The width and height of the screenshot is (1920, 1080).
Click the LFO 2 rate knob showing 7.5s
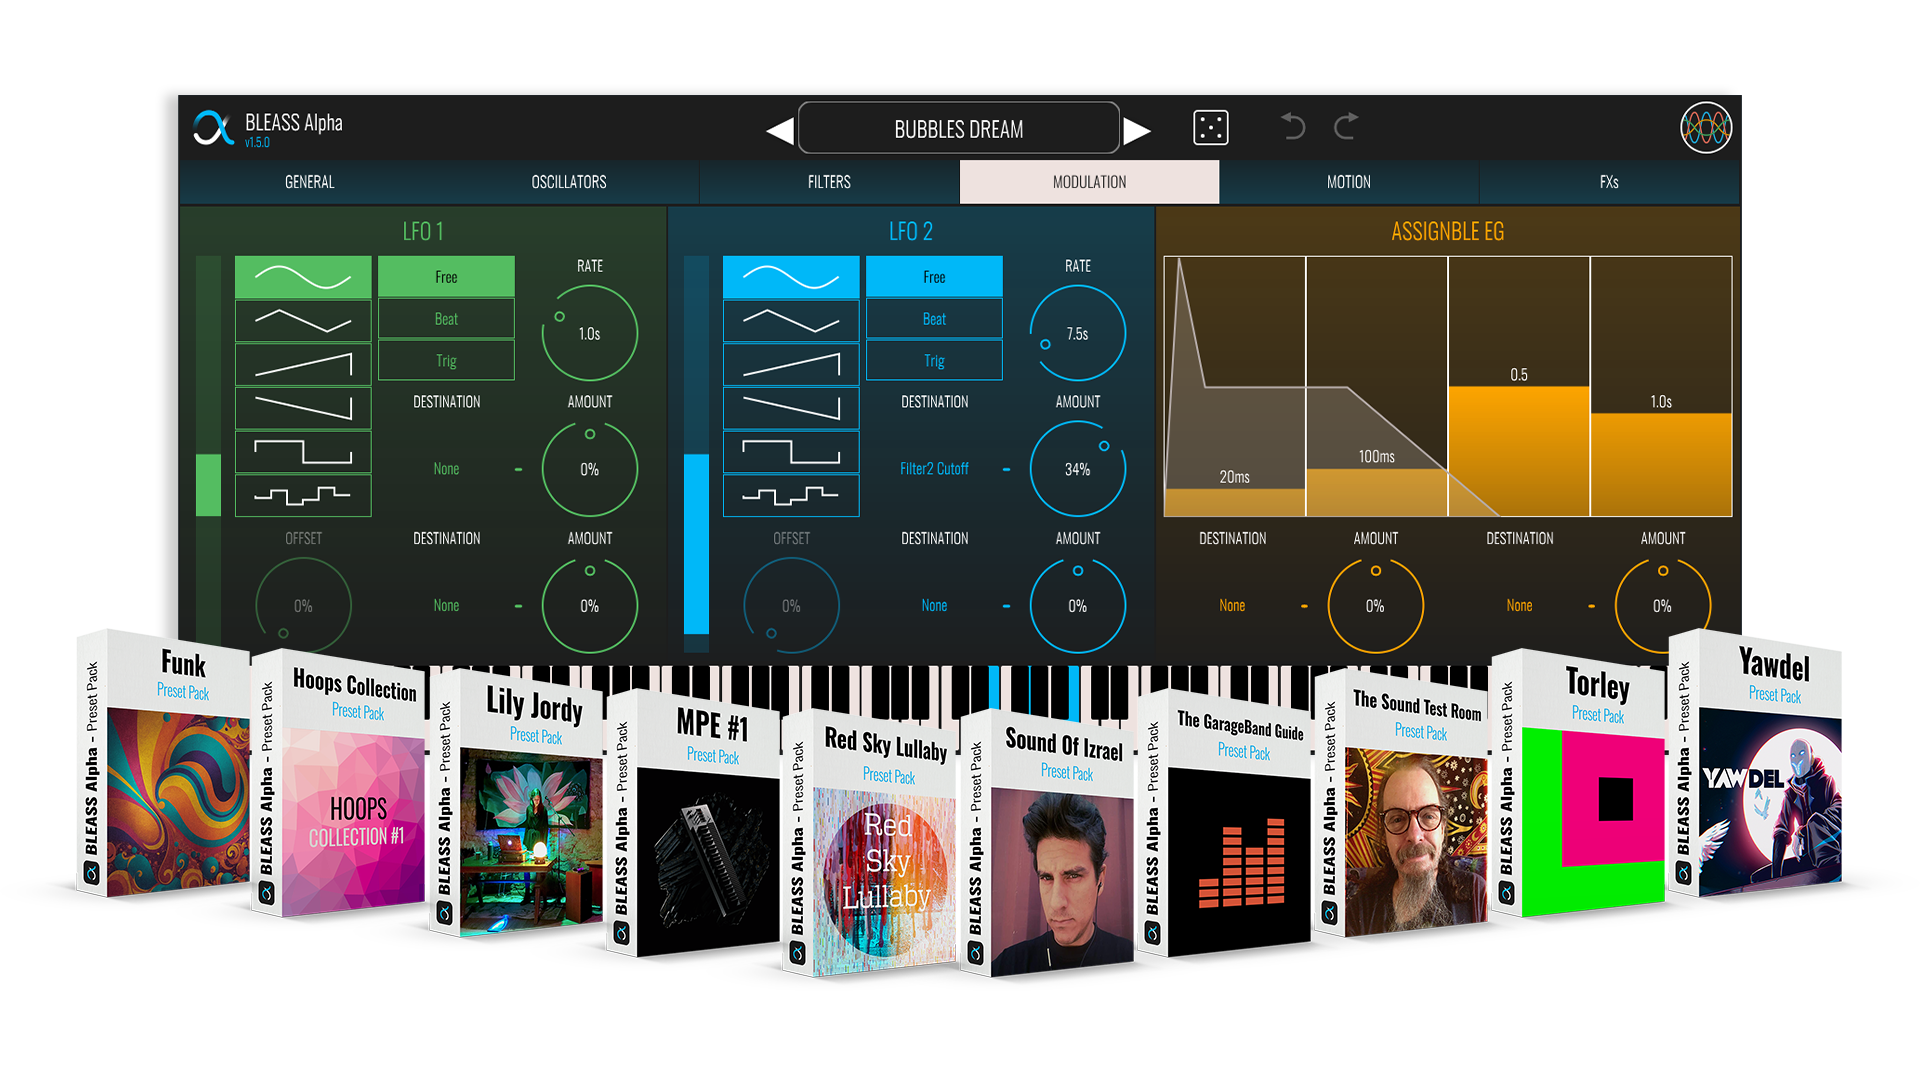[x=1077, y=333]
